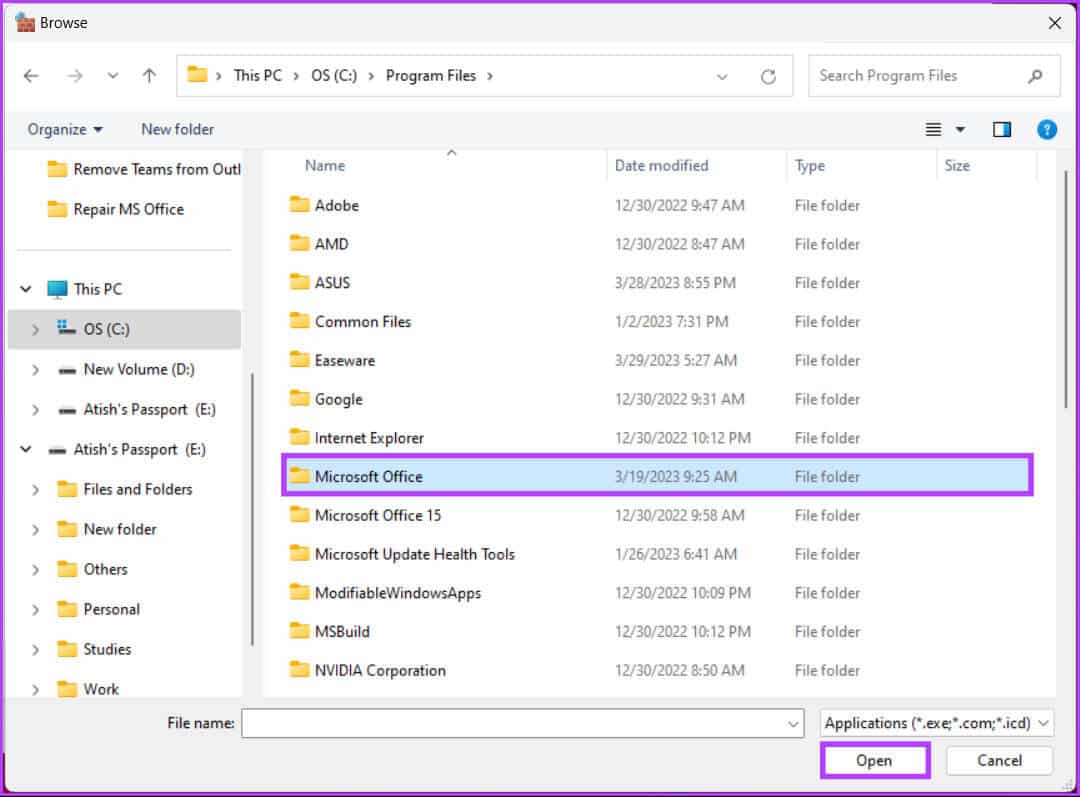Expand the Others folder node
The image size is (1080, 797).
[x=35, y=570]
